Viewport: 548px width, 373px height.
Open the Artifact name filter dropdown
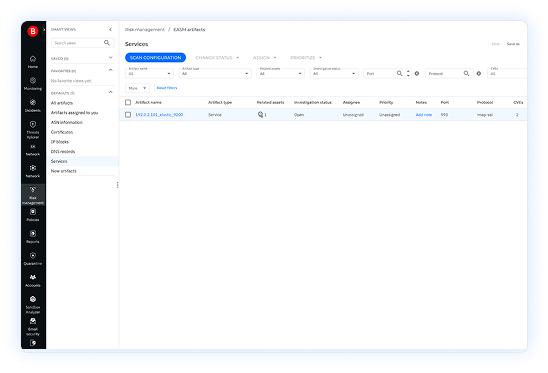(x=149, y=73)
